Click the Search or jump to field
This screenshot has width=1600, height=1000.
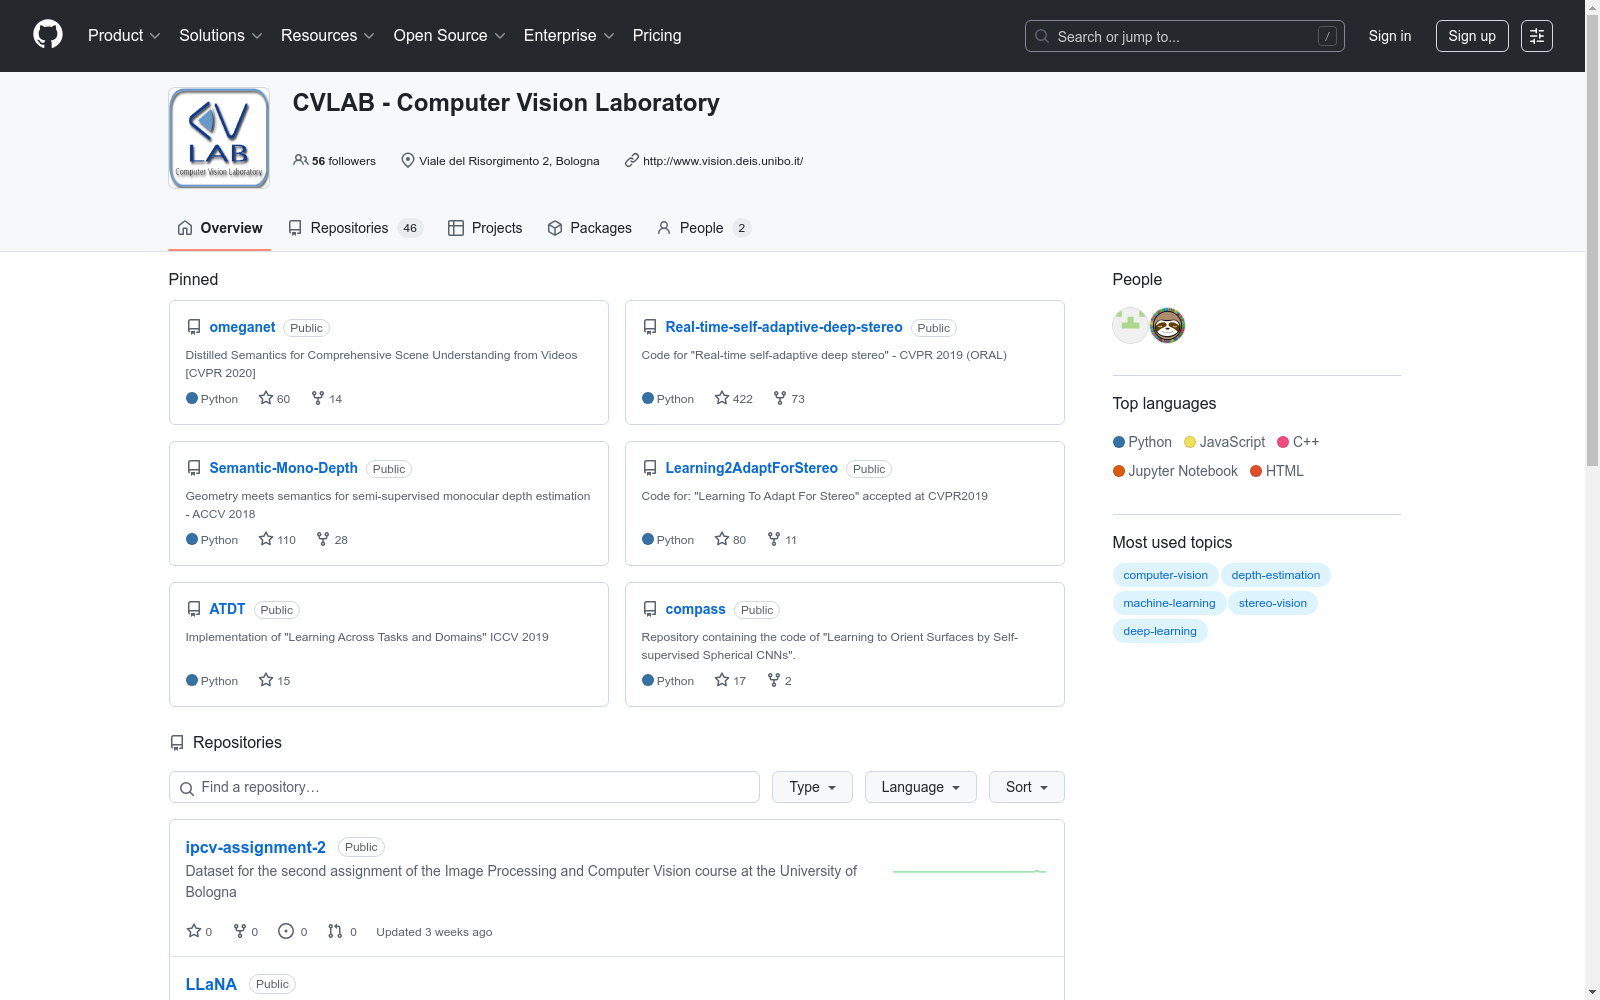(1185, 36)
